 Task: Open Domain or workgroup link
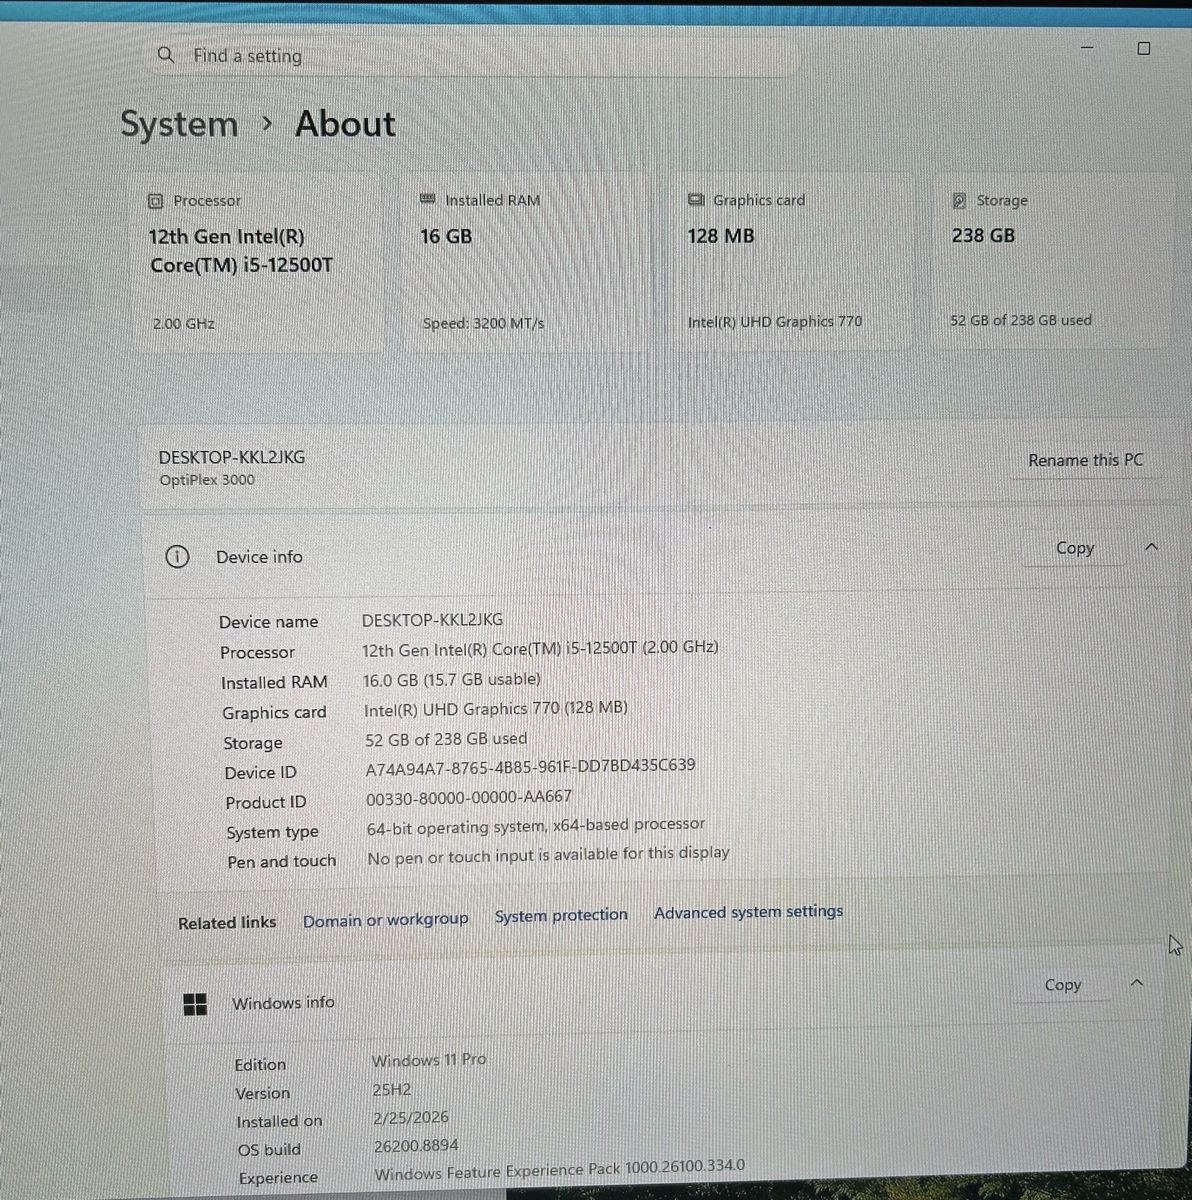pyautogui.click(x=385, y=919)
